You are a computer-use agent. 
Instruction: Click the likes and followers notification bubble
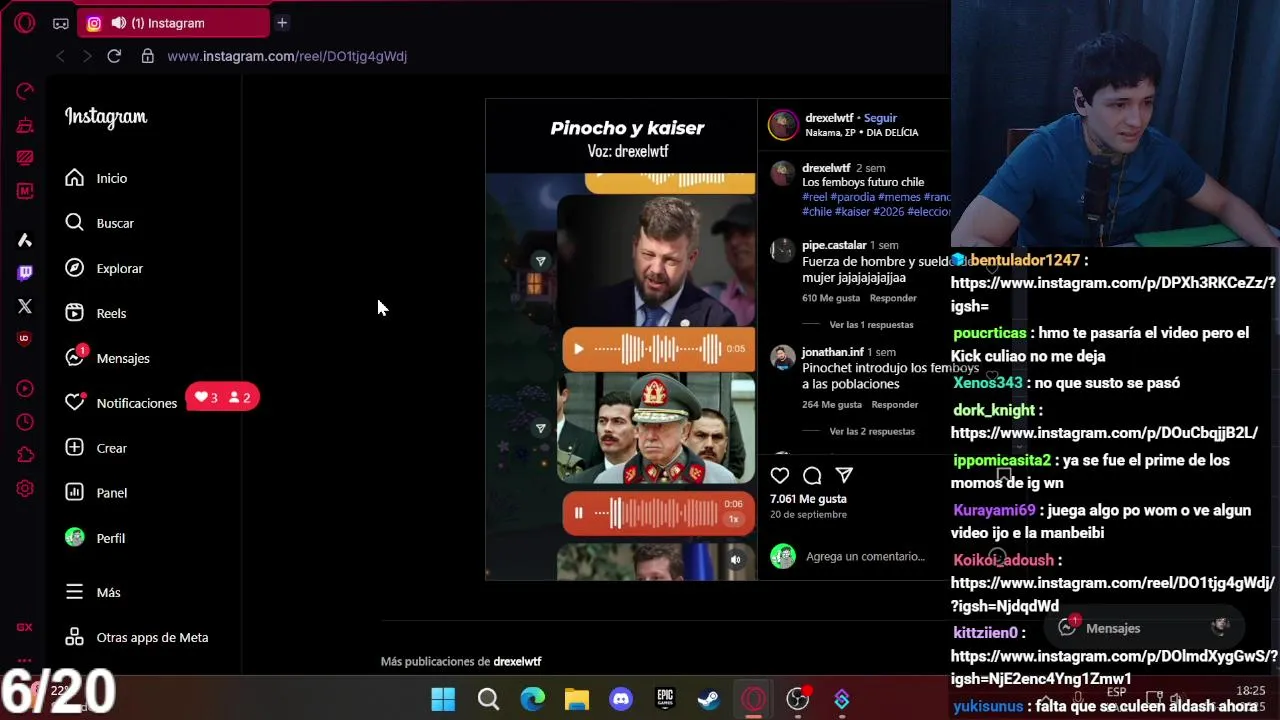(222, 397)
